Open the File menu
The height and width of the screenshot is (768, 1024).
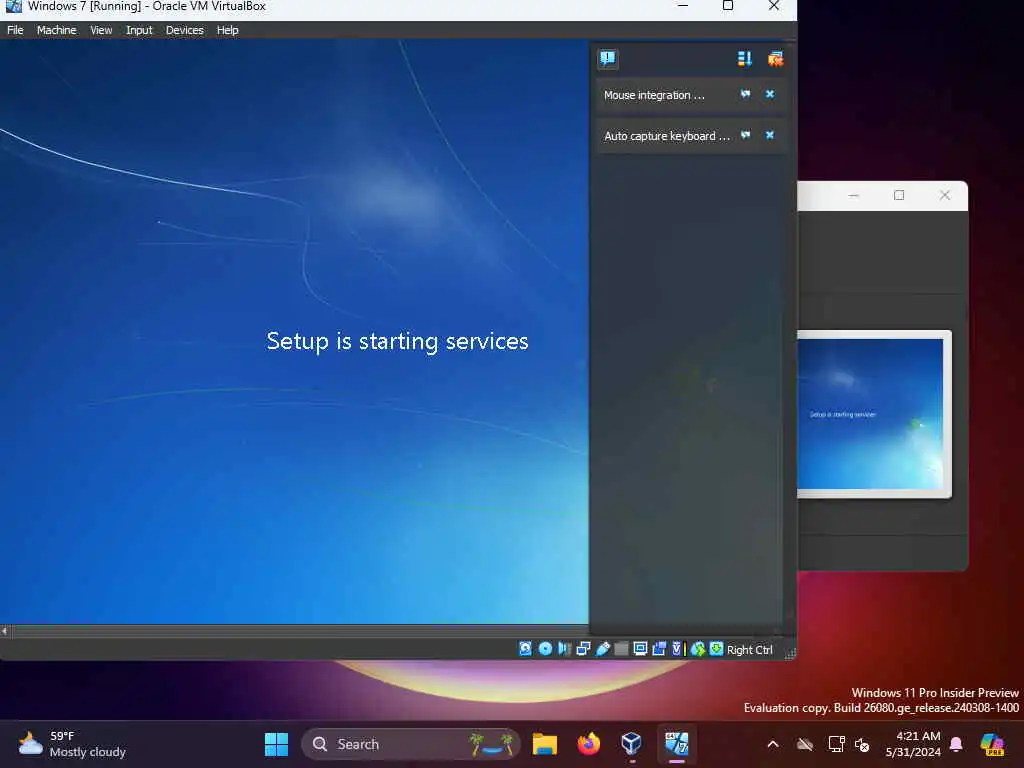tap(15, 30)
